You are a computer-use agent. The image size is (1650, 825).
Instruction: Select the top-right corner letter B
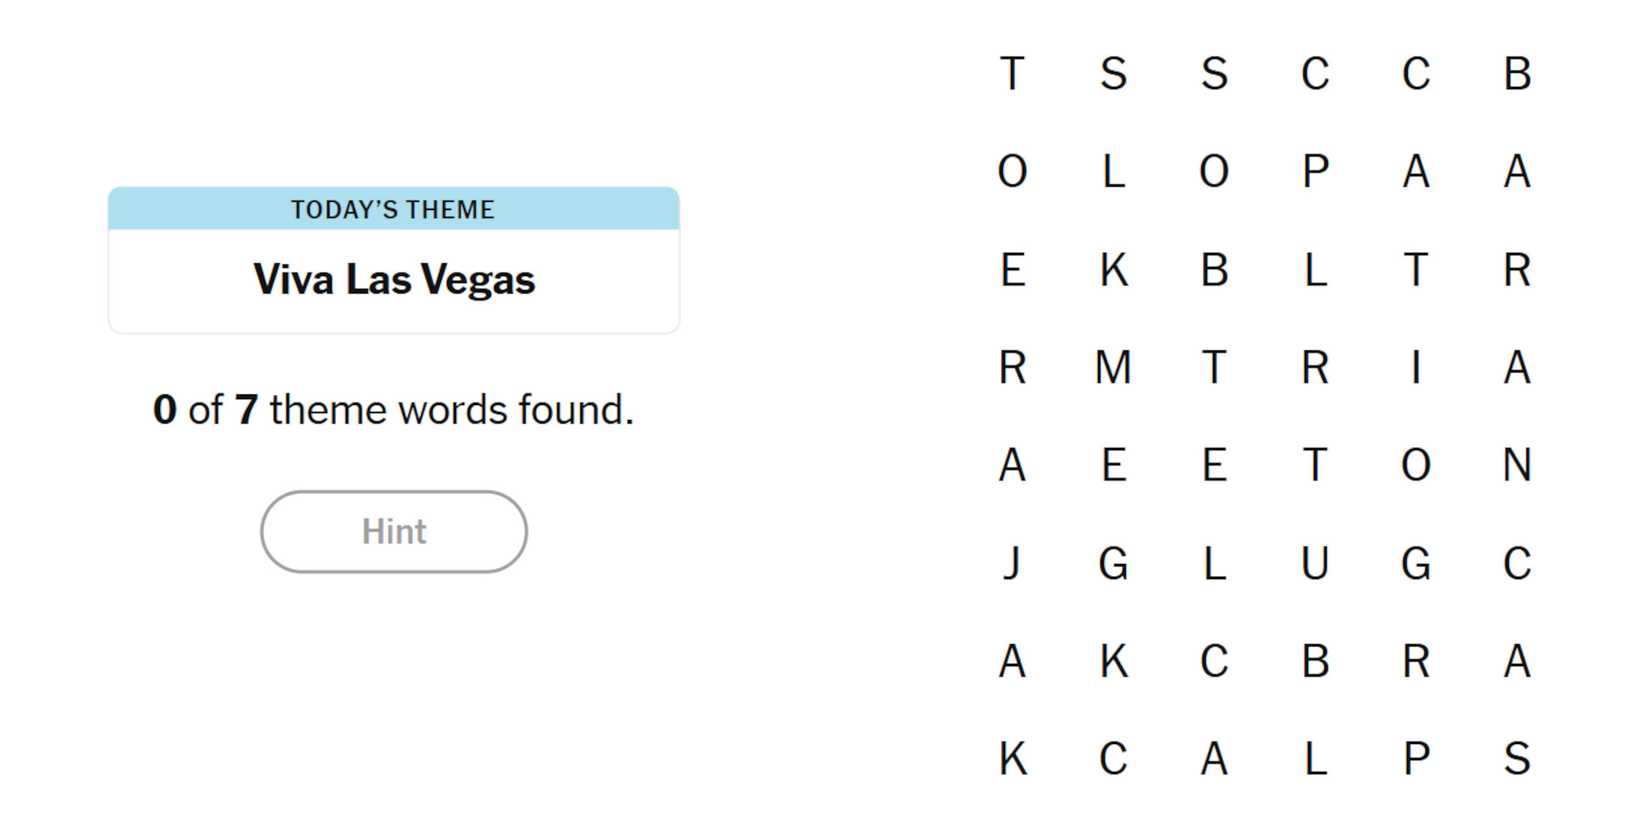1517,73
